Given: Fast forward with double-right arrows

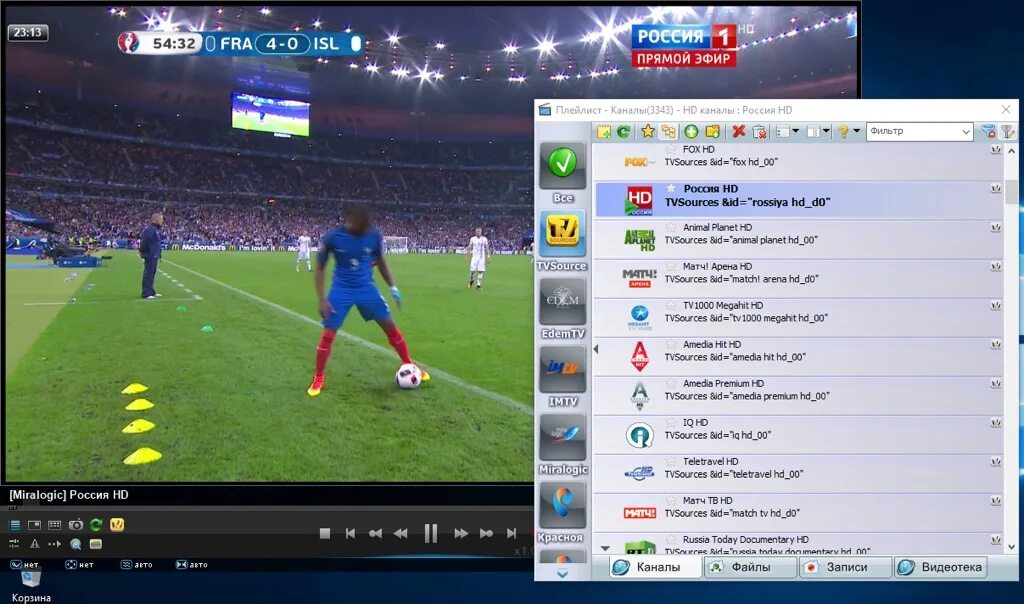Looking at the screenshot, I should tap(461, 533).
